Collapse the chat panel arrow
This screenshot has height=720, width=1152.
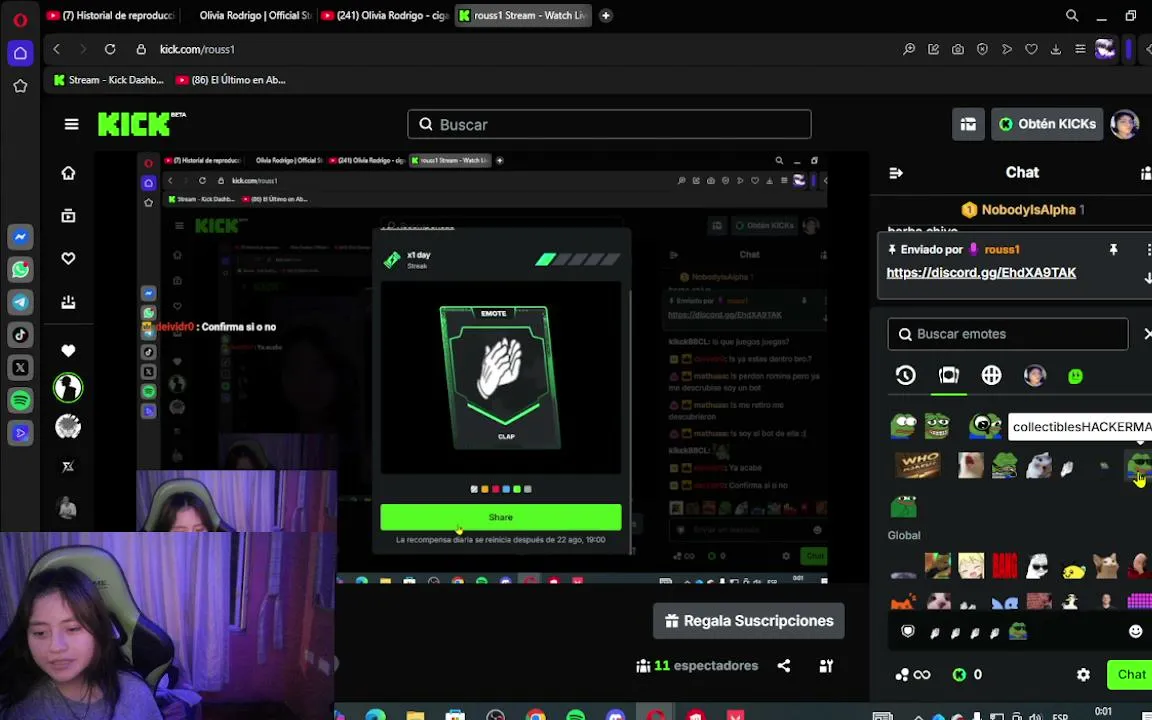click(x=896, y=173)
